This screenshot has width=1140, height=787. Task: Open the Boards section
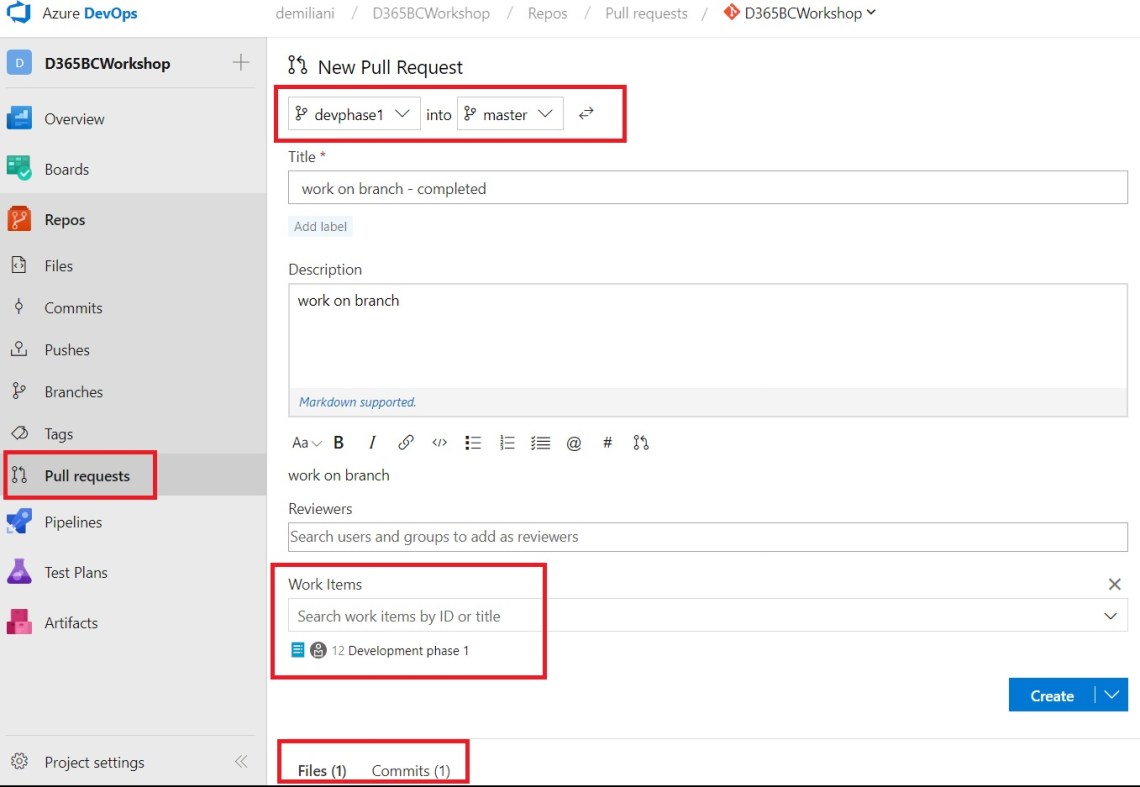69,169
